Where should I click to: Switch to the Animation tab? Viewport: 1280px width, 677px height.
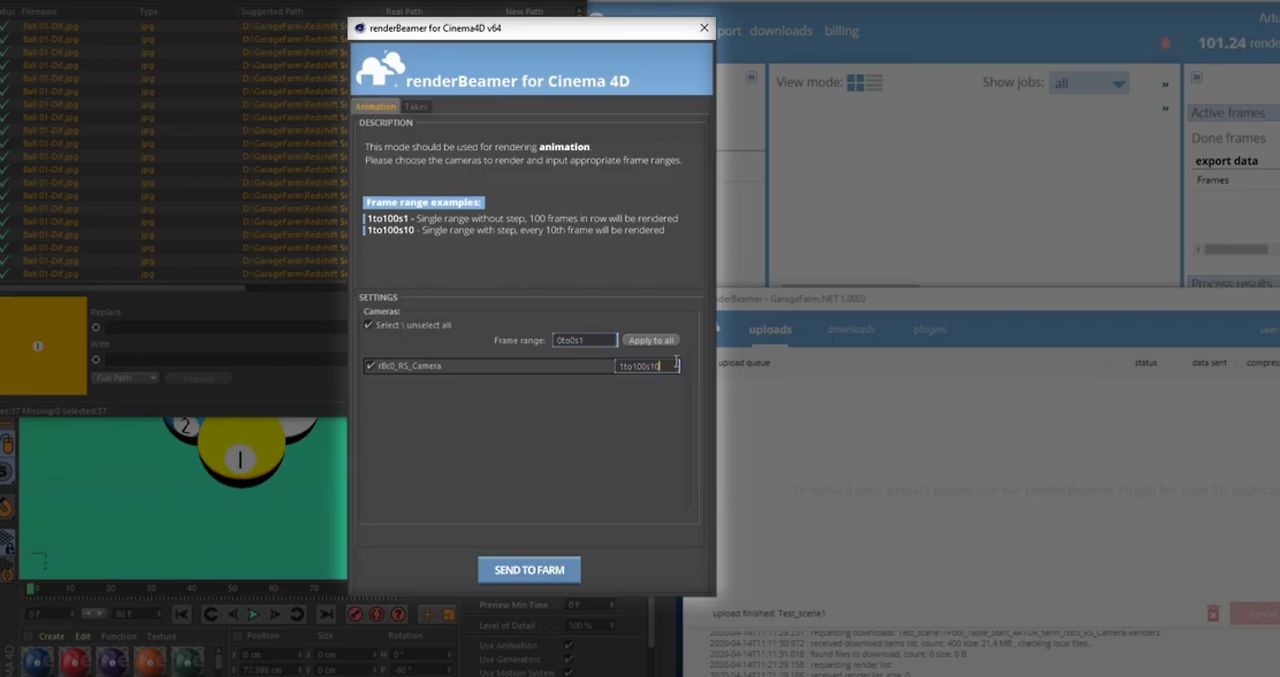coord(376,107)
